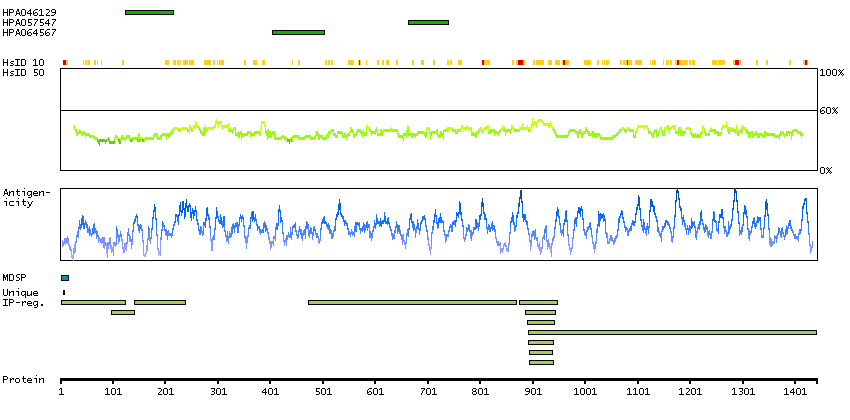Click the Protein axis label
This screenshot has height=420, width=850.
(22, 380)
